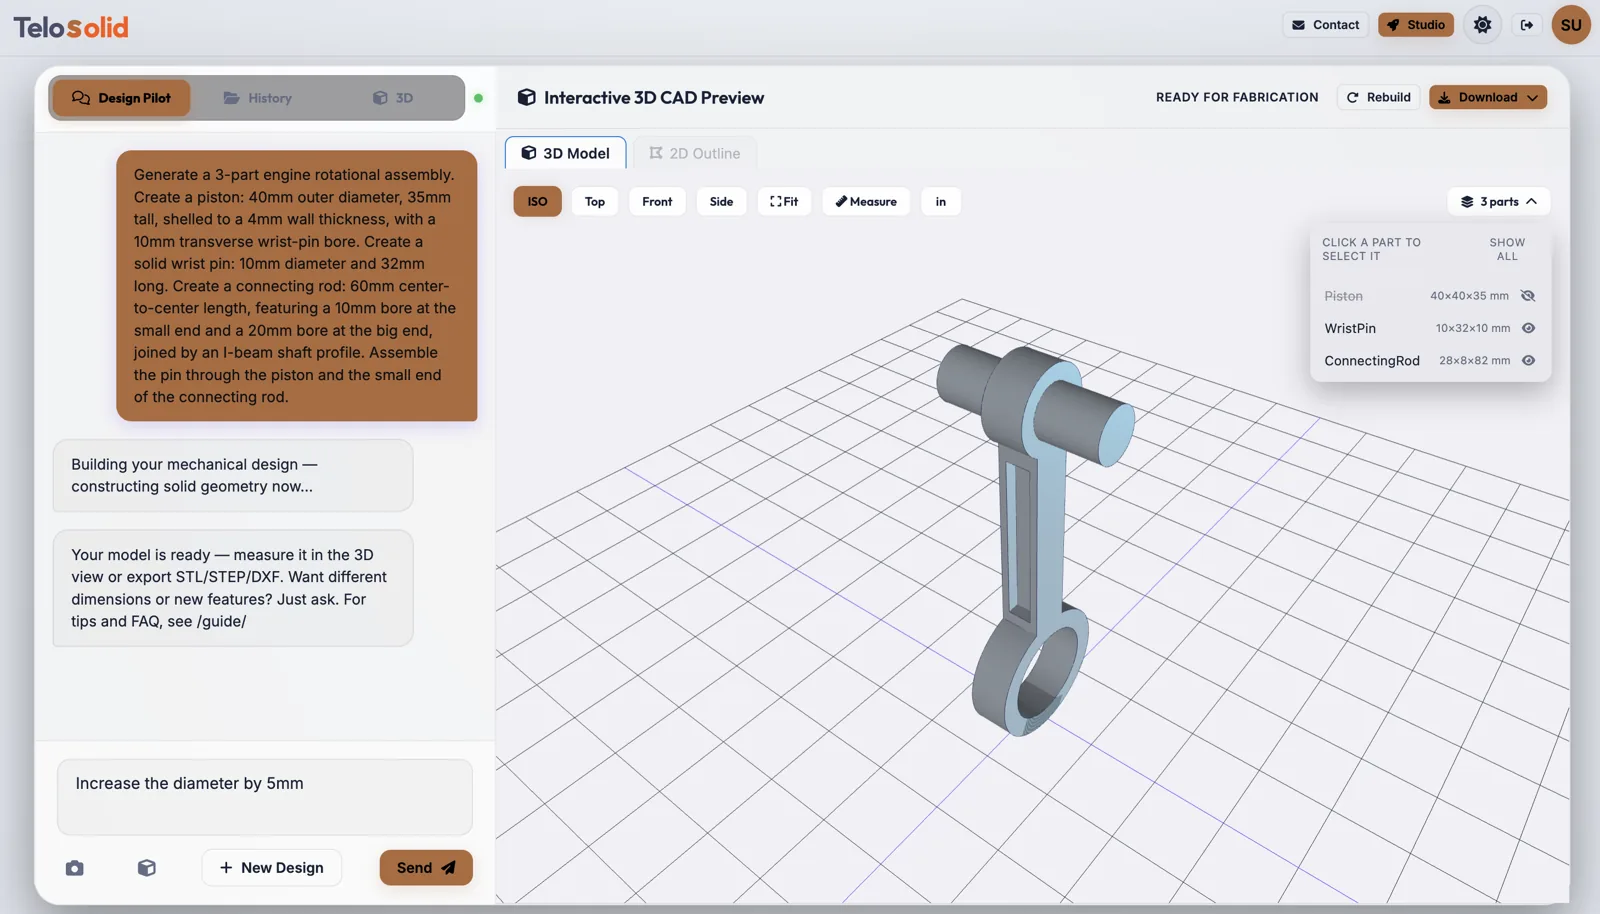Select the WristPin part row
The width and height of the screenshot is (1600, 914).
pos(1430,328)
